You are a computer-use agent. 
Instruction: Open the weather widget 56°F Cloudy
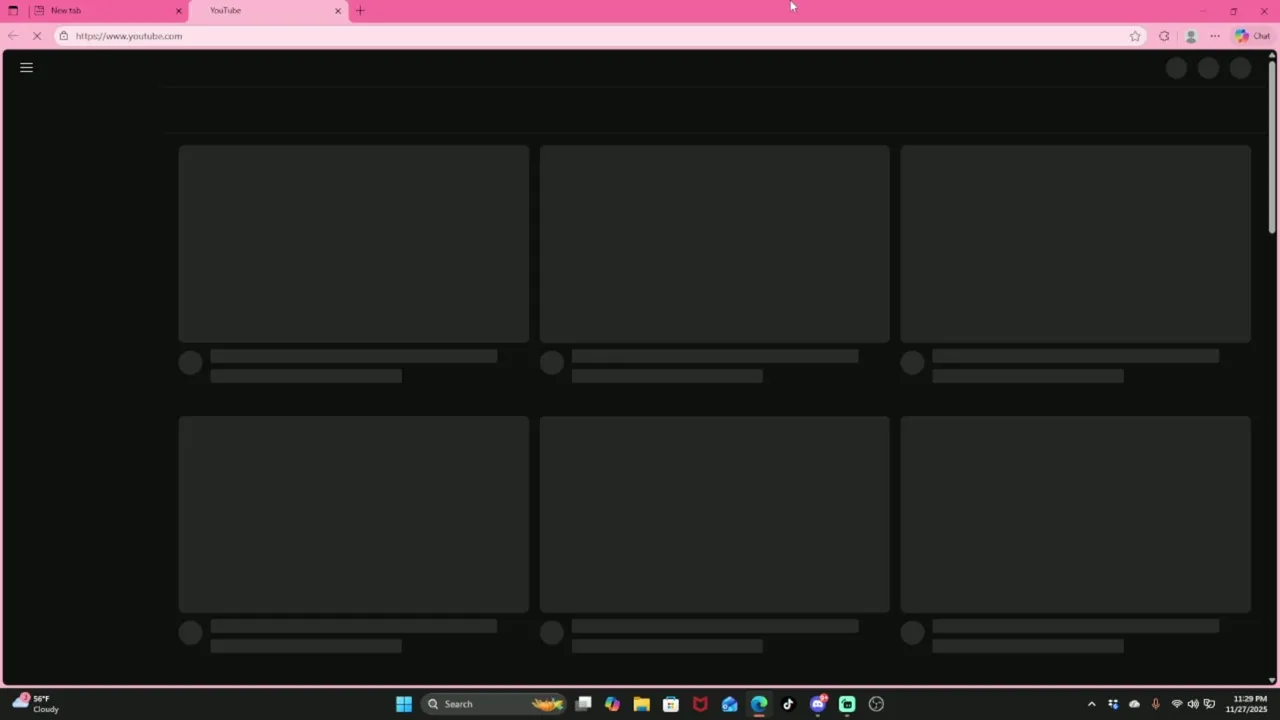pos(36,704)
